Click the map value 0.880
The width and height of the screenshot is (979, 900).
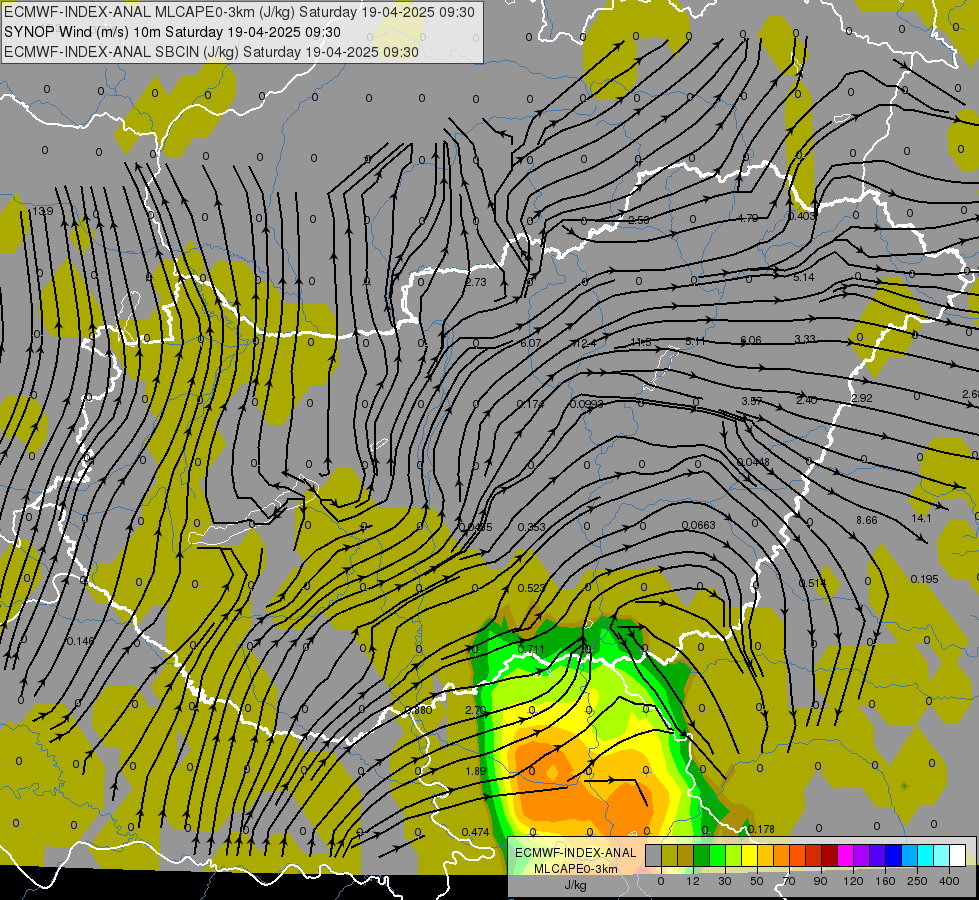tap(418, 710)
